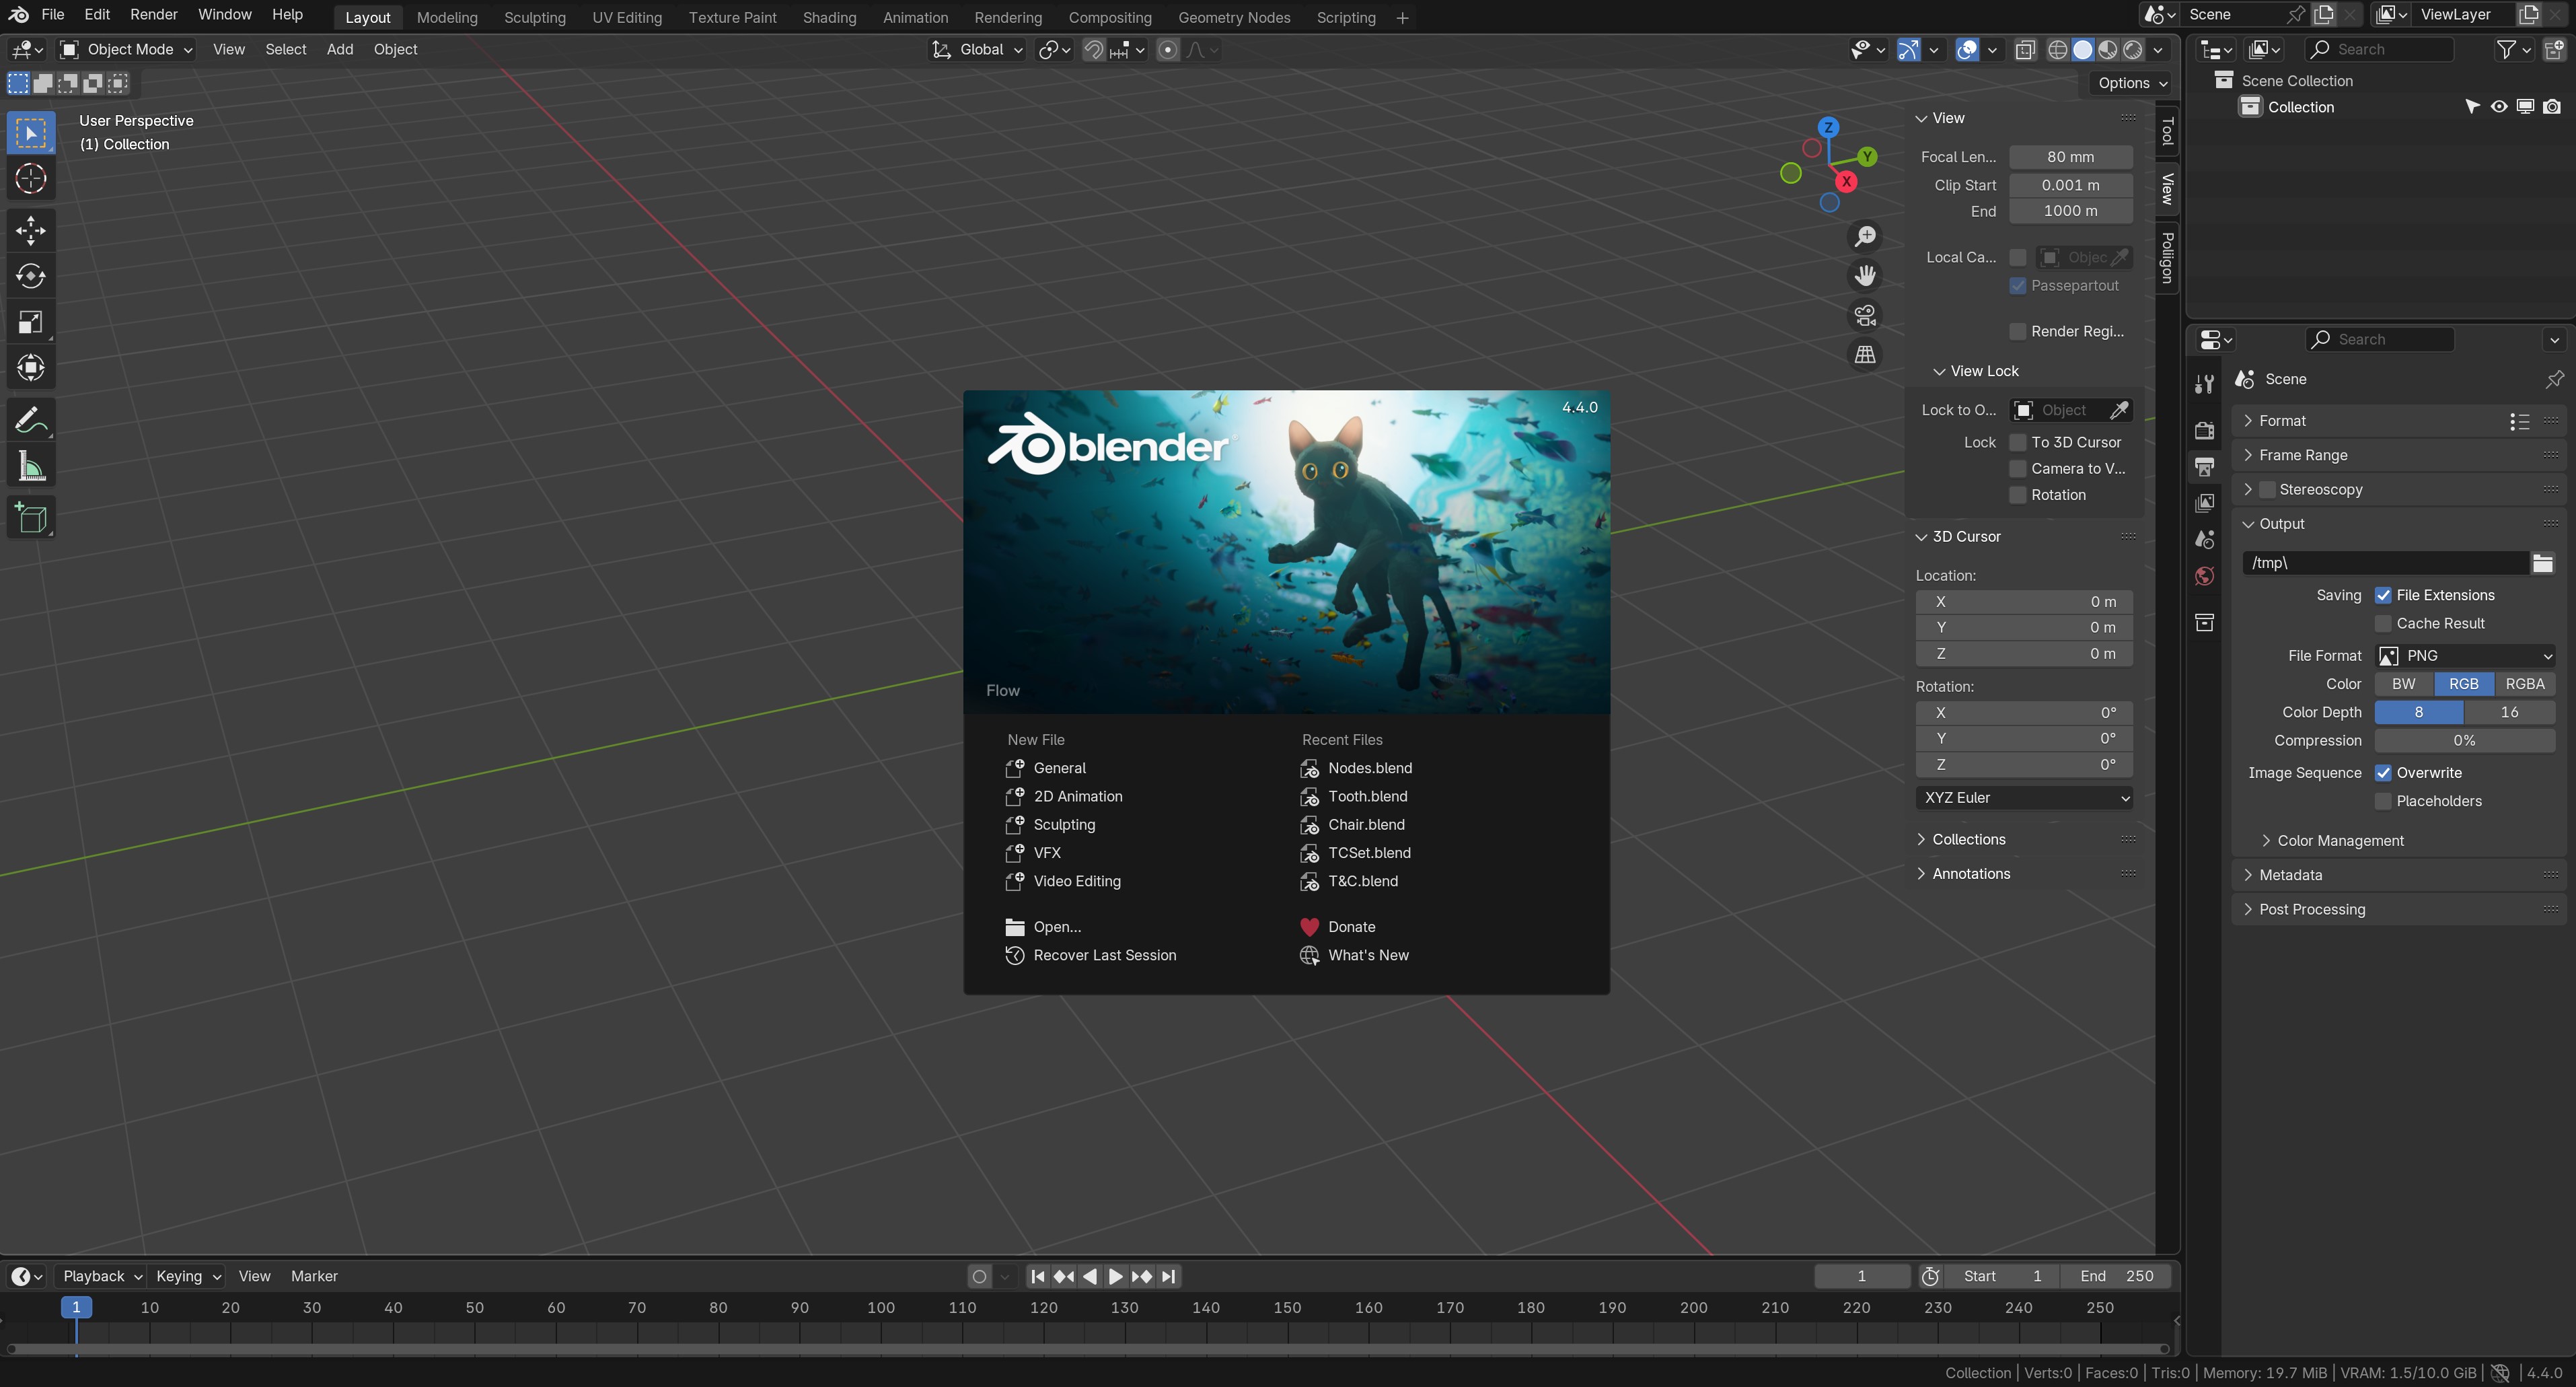The width and height of the screenshot is (2576, 1387).
Task: Enable Camera to View lock checkbox
Action: pyautogui.click(x=2018, y=469)
